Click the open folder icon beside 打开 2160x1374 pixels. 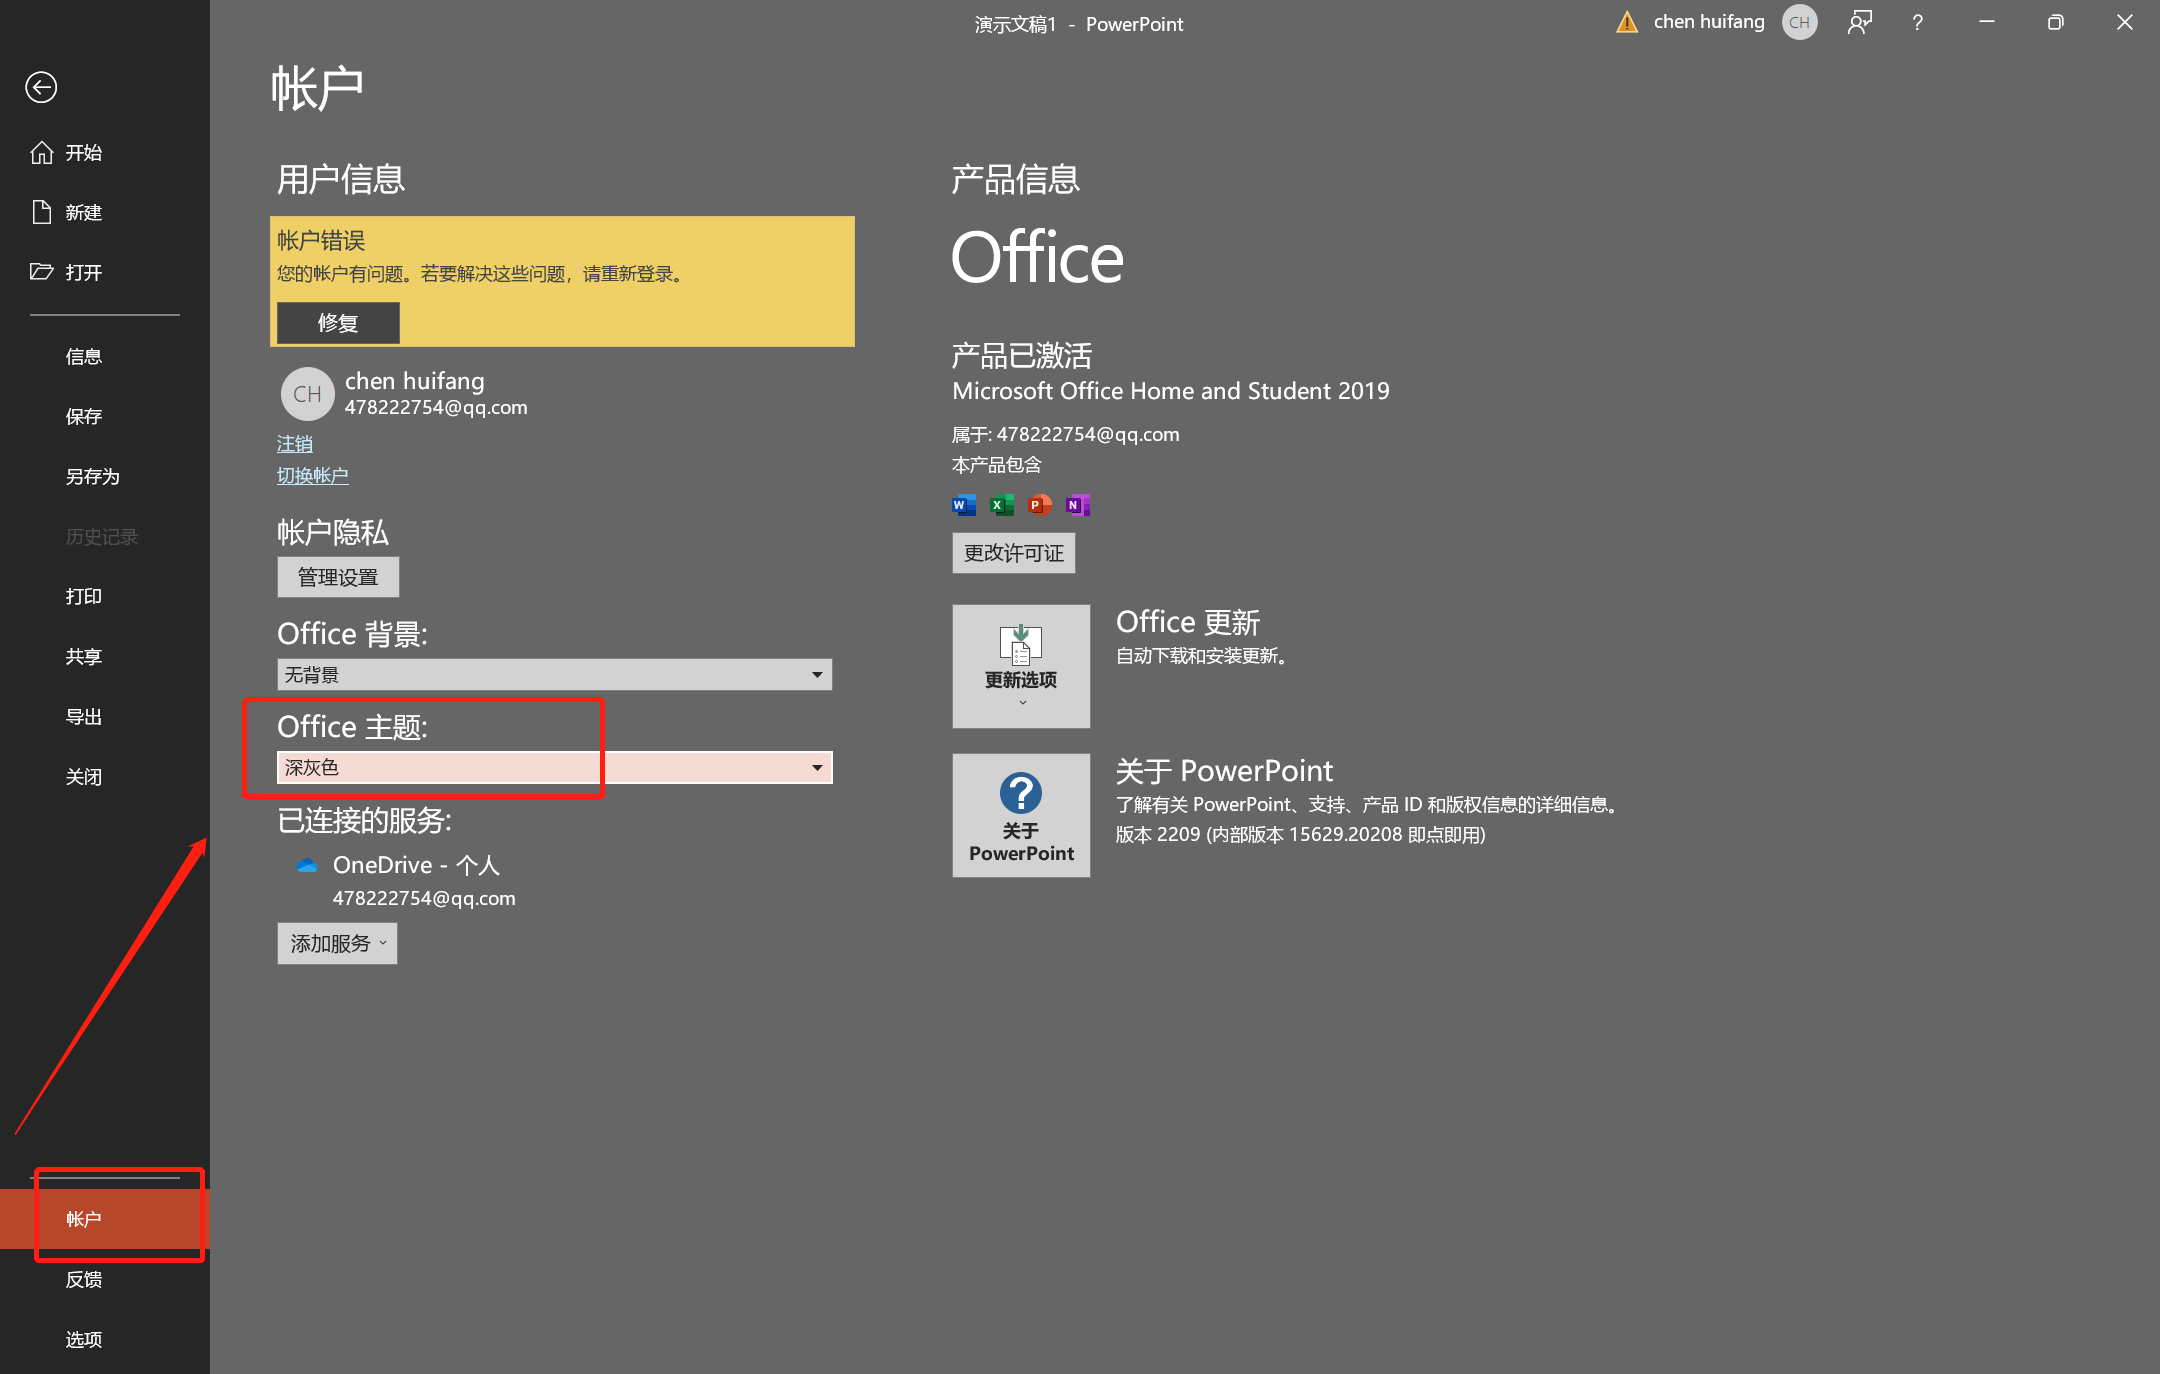[41, 271]
